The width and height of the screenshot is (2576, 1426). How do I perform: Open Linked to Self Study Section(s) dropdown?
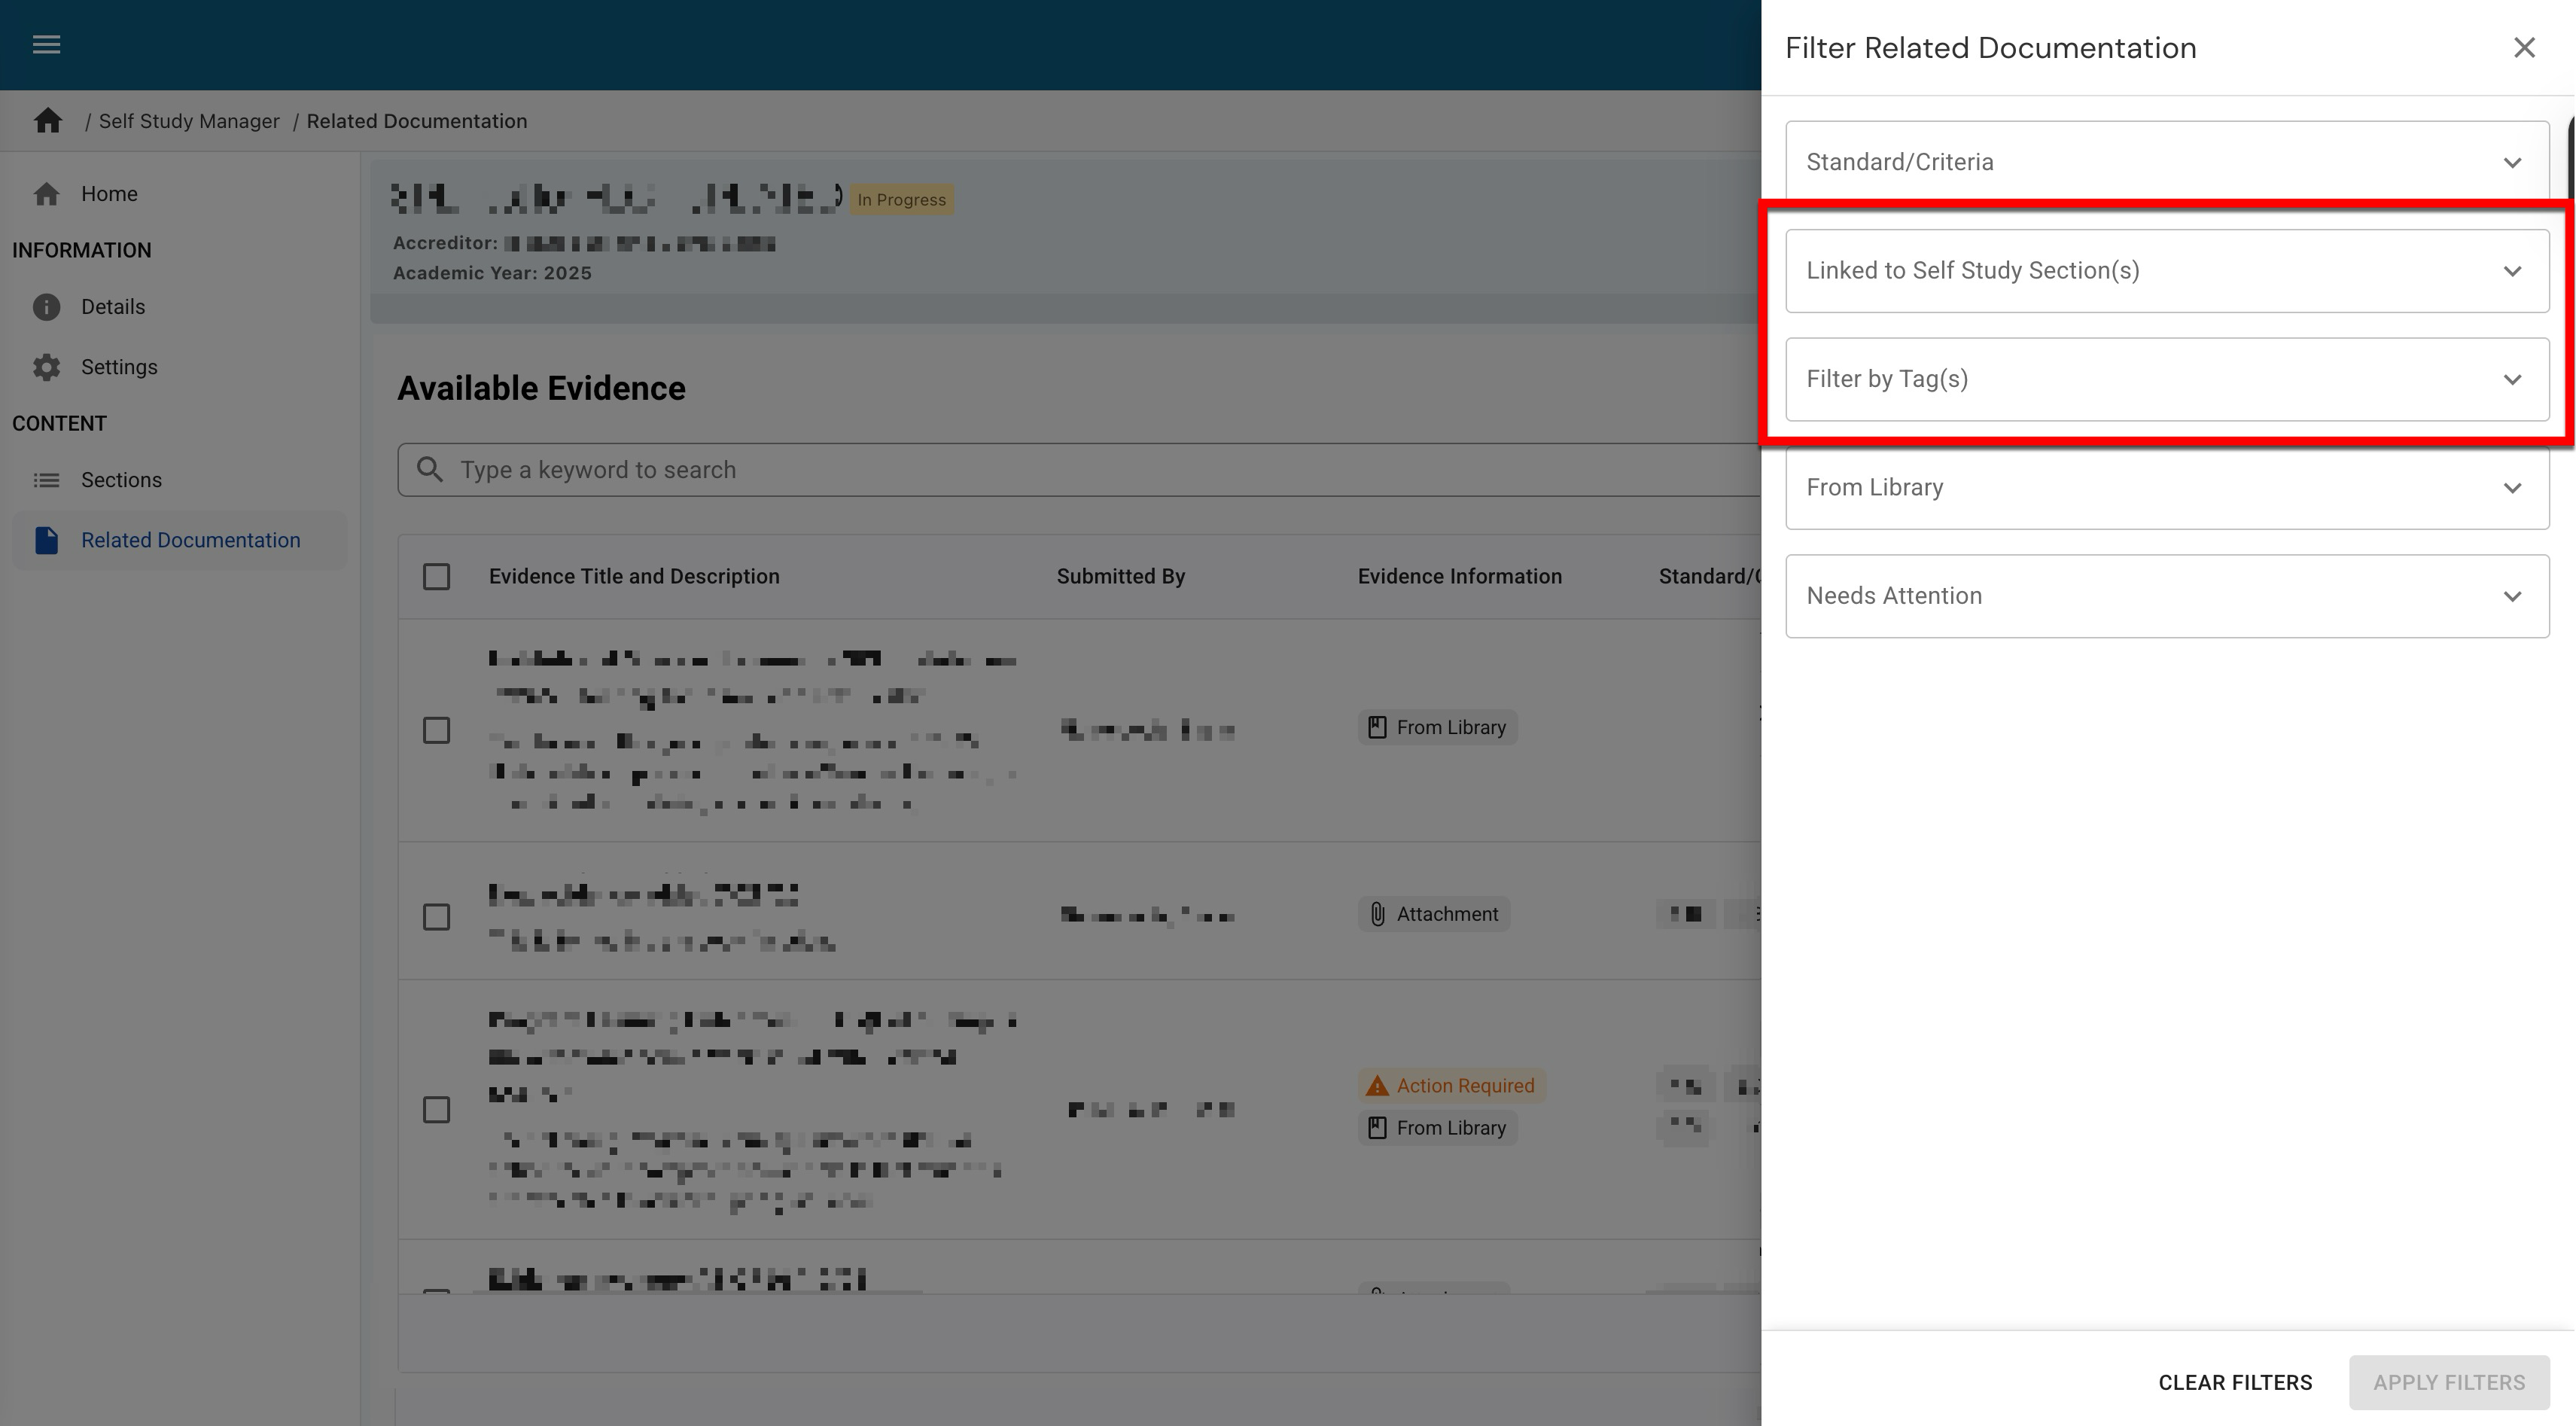coord(2166,271)
